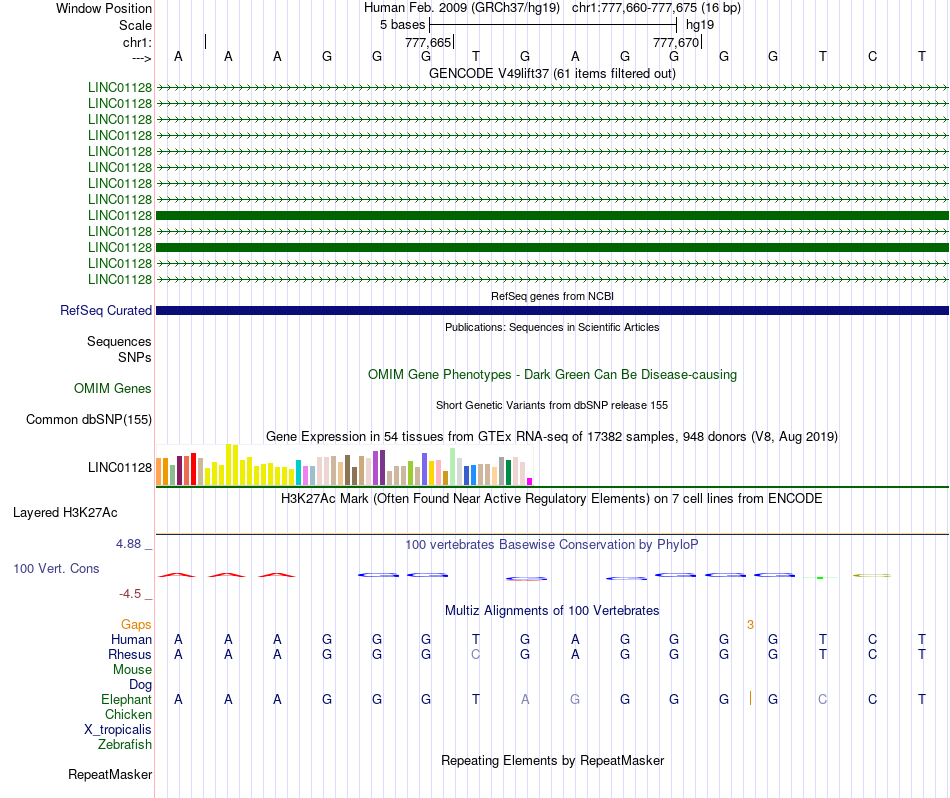Click faded A mismatch in Elephant row
The height and width of the screenshot is (798, 950).
(525, 699)
